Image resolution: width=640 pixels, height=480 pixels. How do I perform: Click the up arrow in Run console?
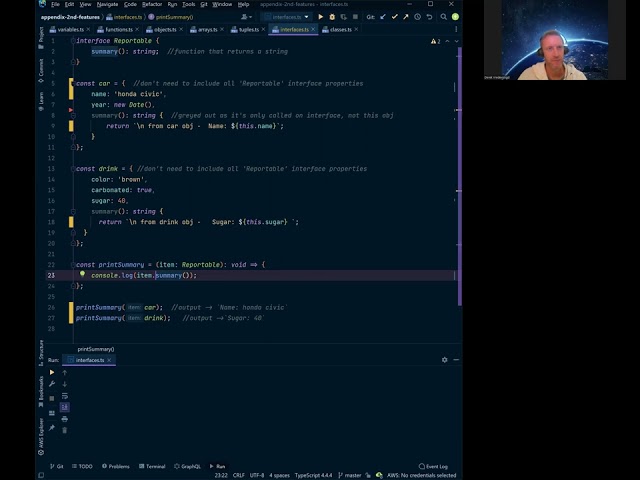pyautogui.click(x=64, y=372)
